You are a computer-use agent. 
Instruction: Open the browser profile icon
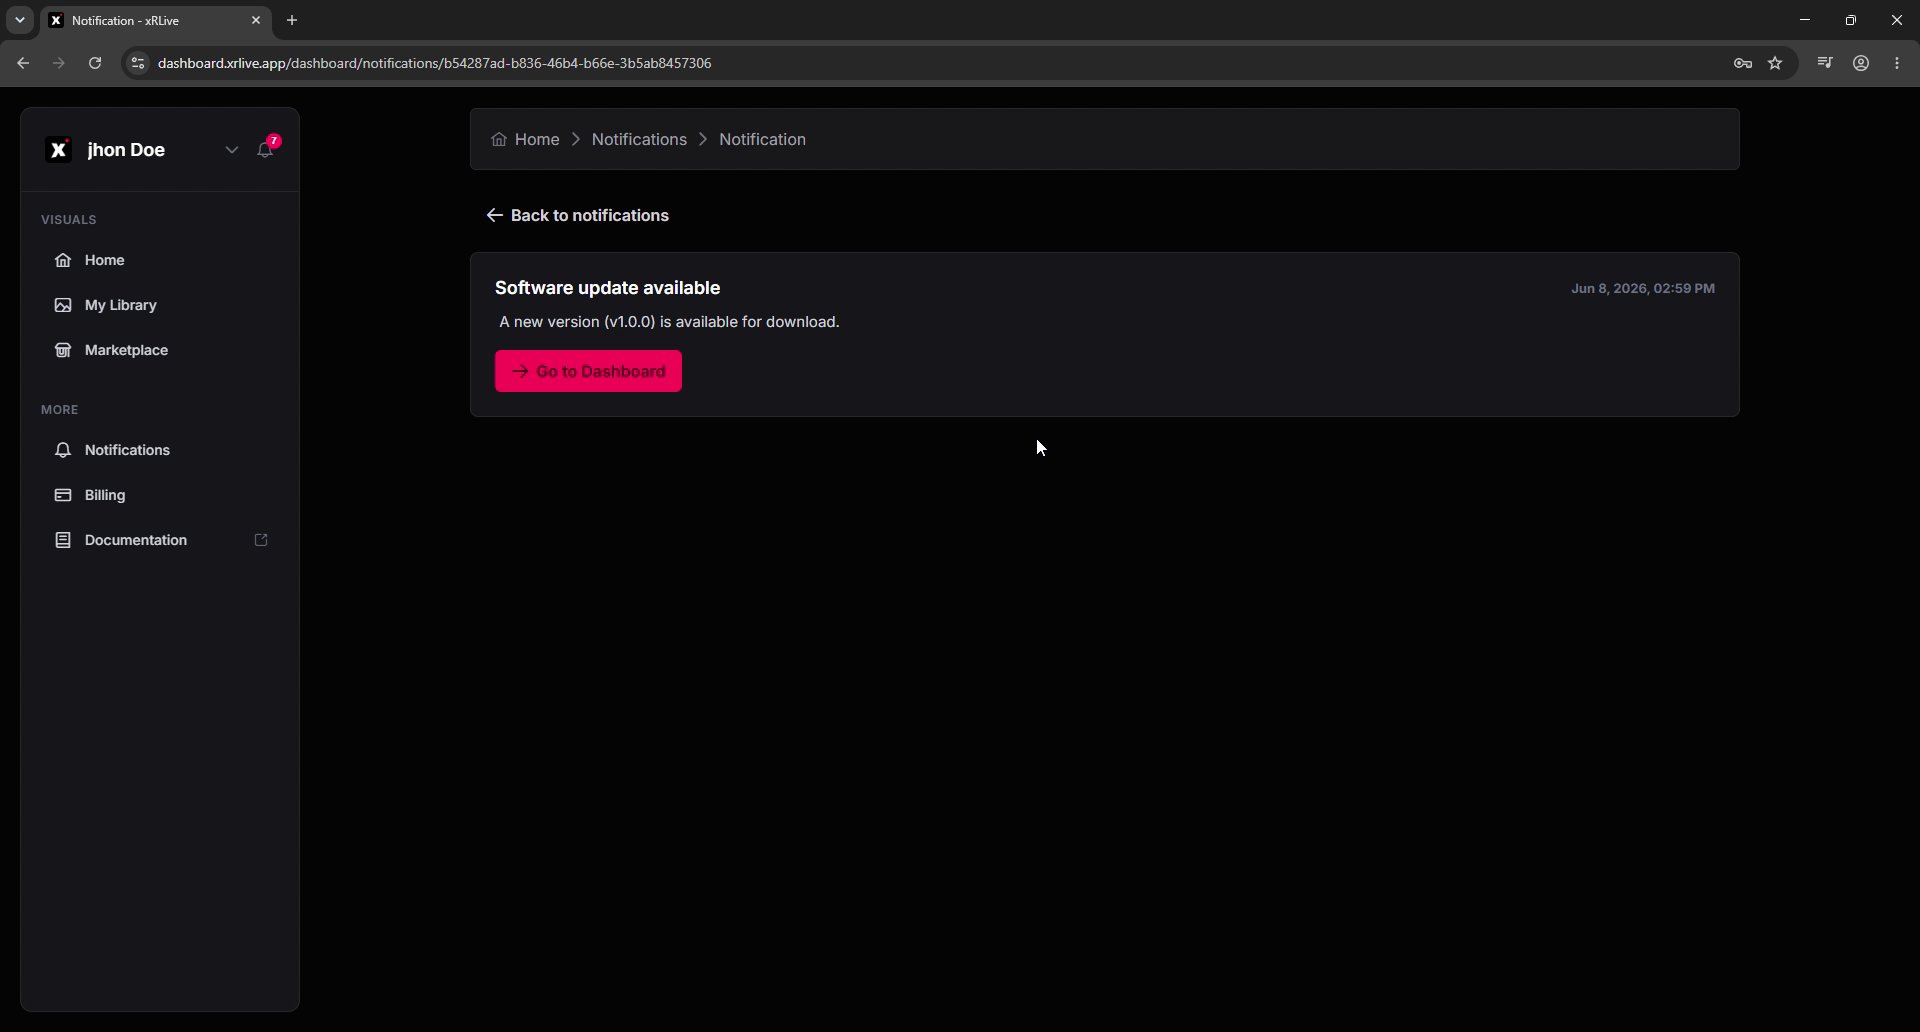1861,63
